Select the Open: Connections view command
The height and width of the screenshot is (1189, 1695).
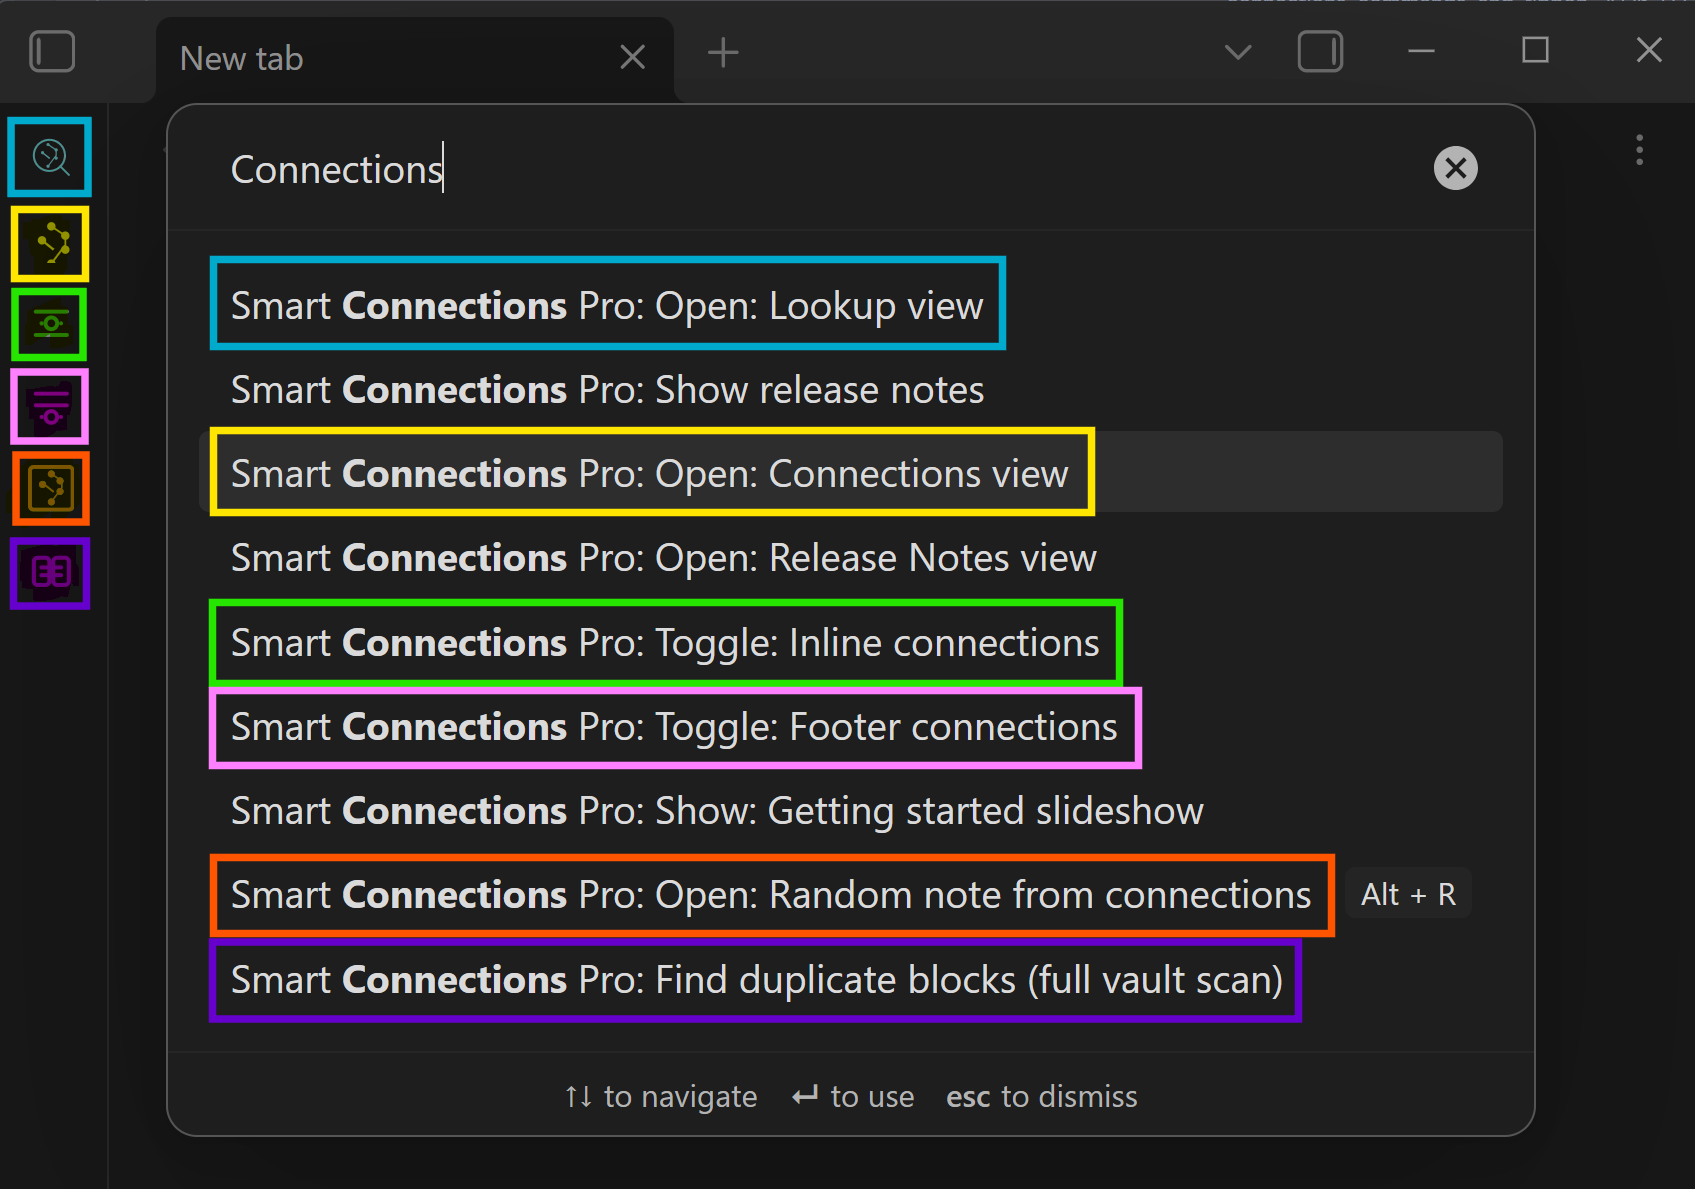tap(650, 473)
